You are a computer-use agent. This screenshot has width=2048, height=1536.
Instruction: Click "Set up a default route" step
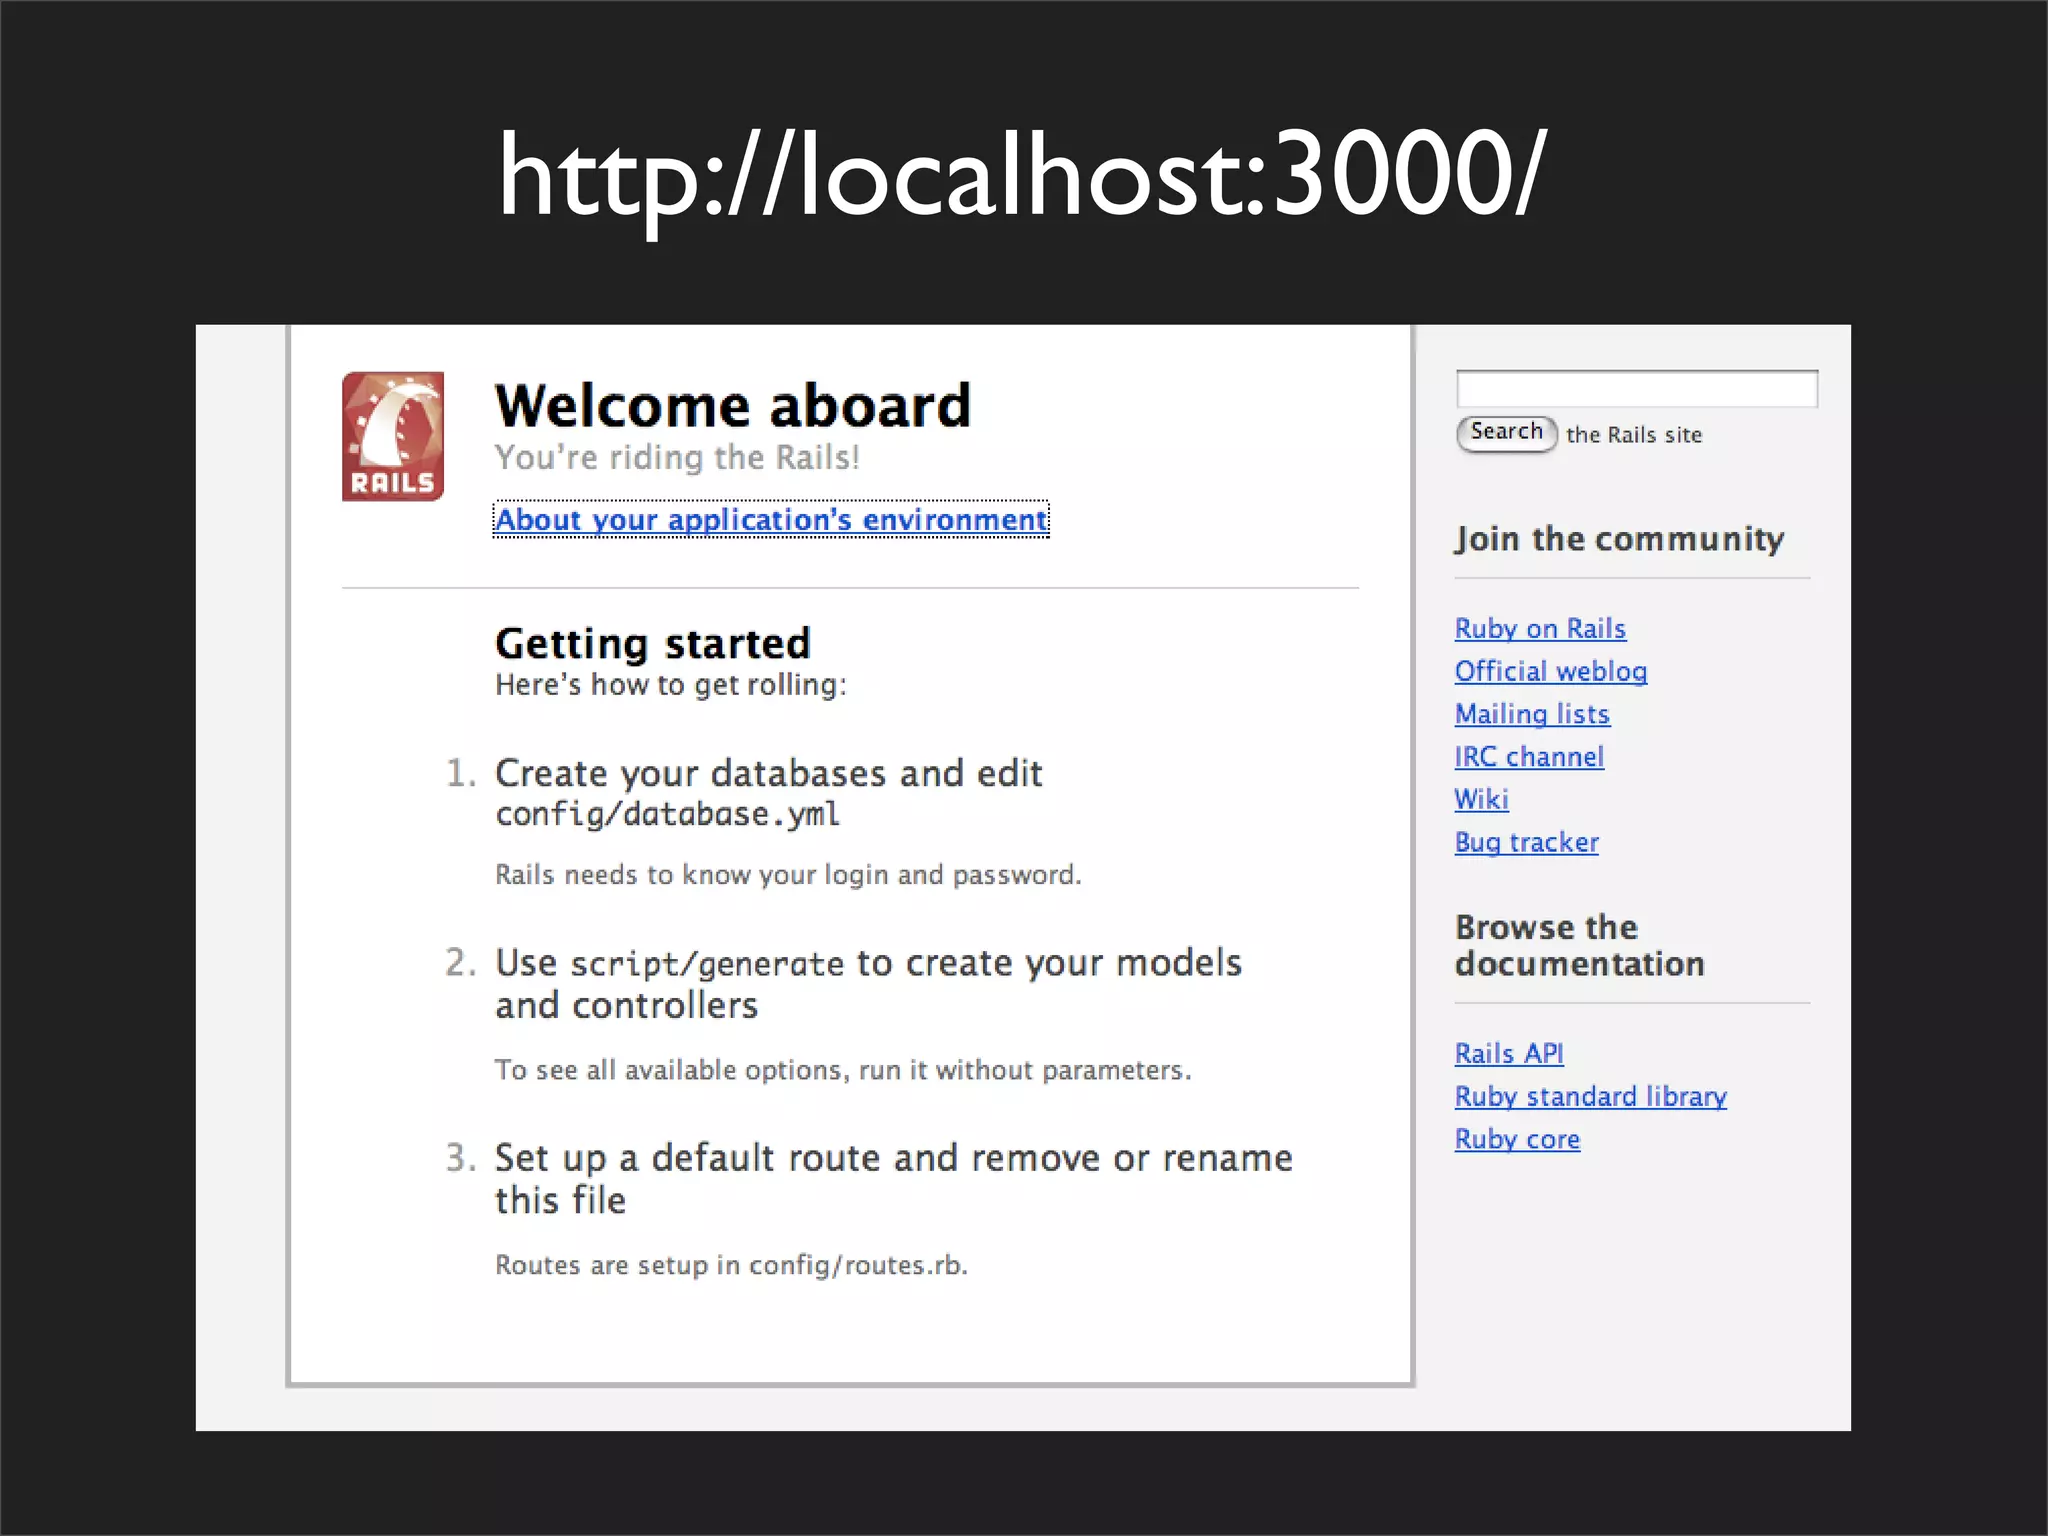click(x=893, y=1178)
